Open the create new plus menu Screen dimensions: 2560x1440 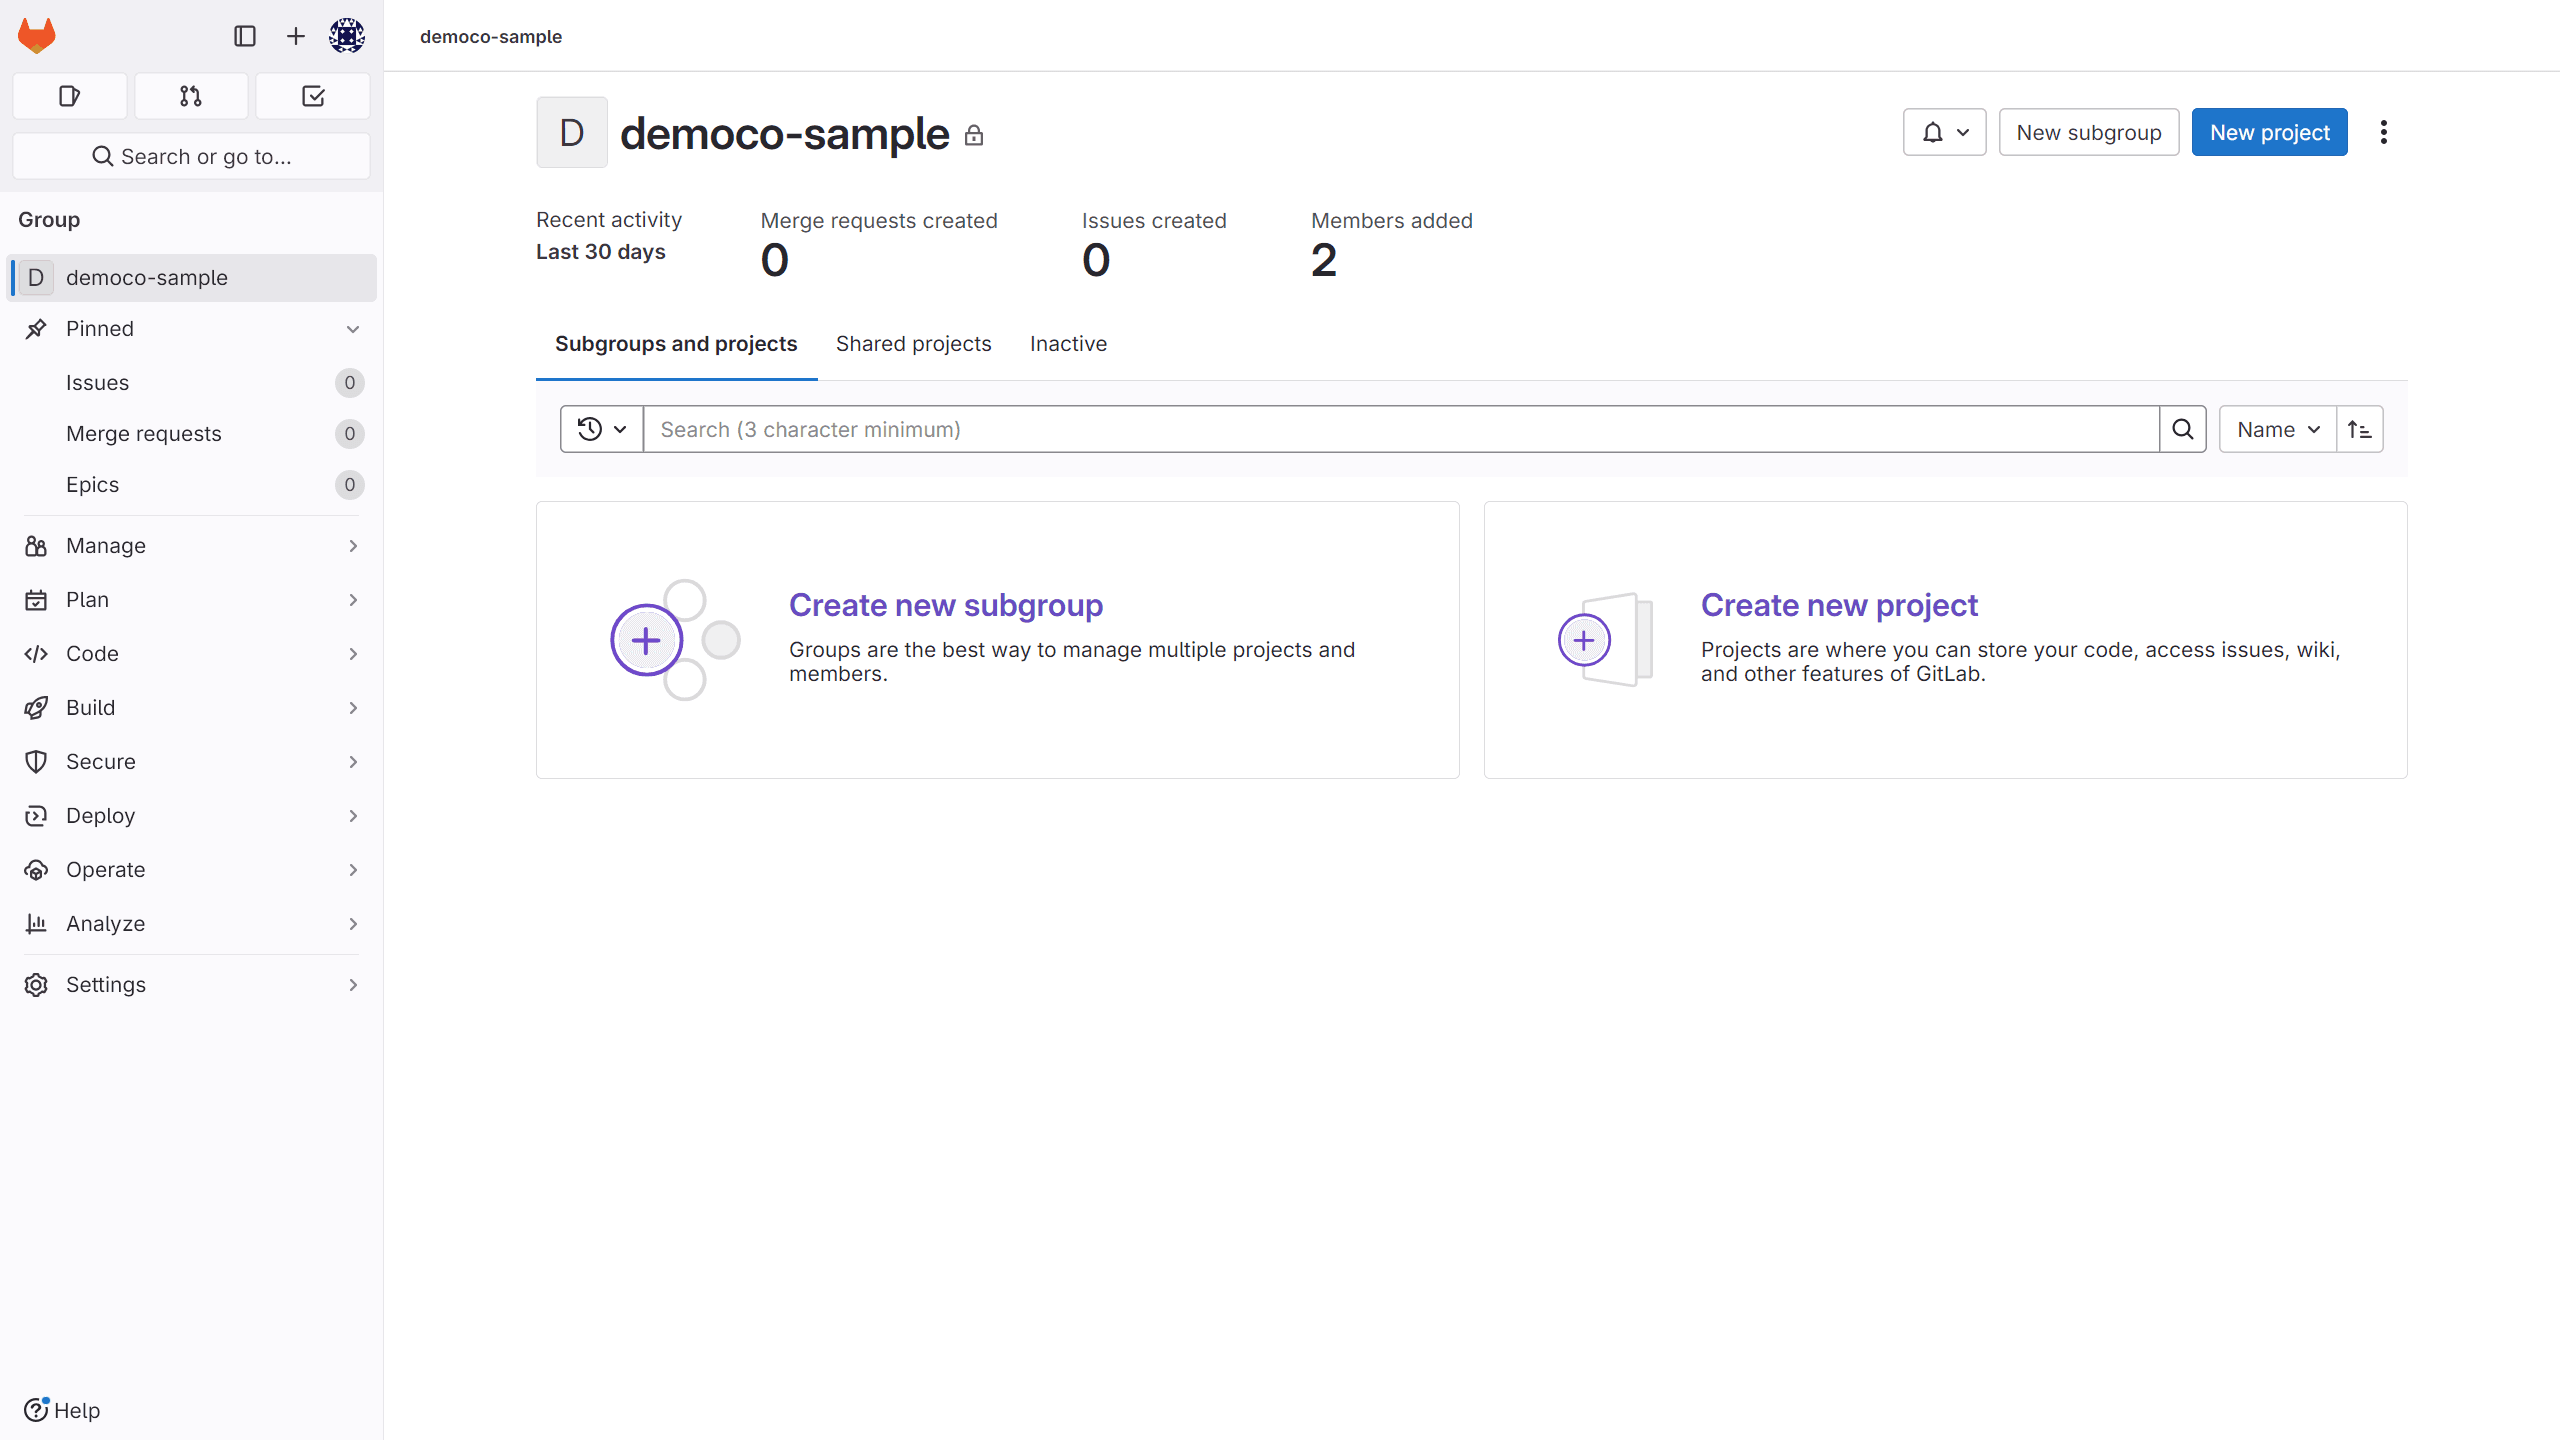(x=296, y=36)
